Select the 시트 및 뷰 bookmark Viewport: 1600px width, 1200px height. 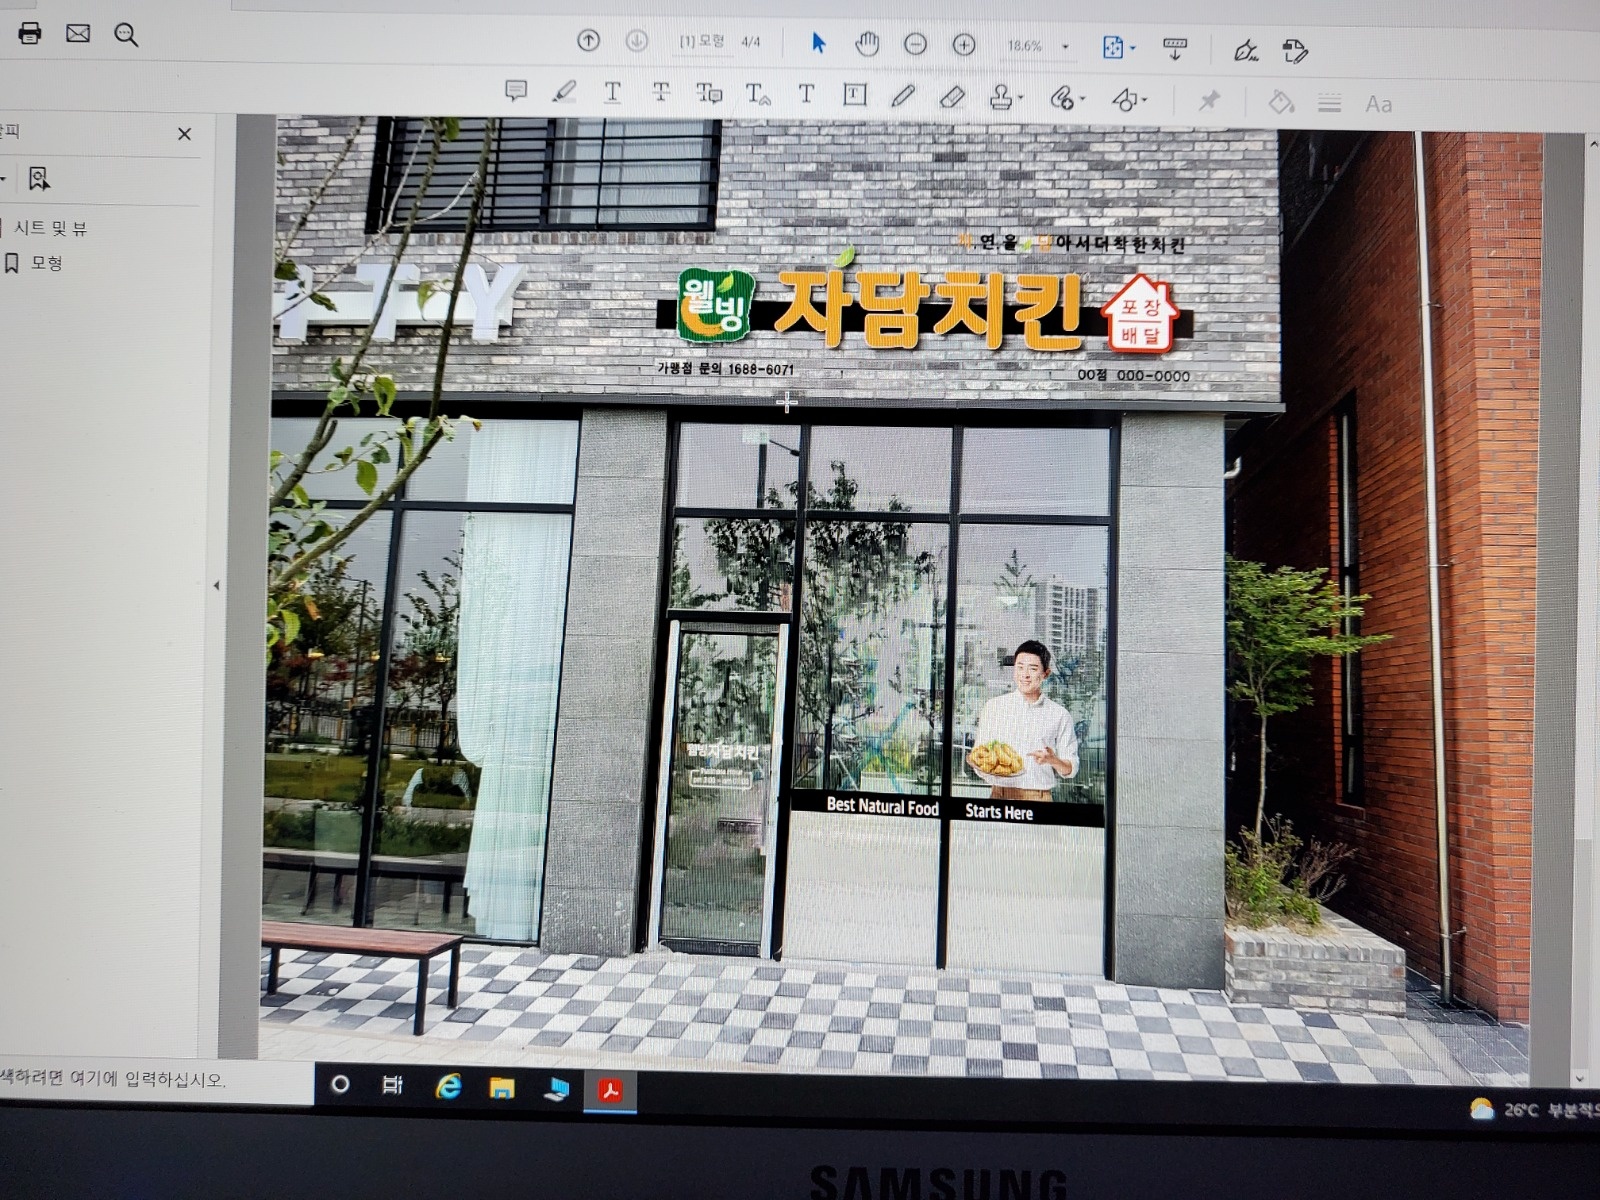50,229
